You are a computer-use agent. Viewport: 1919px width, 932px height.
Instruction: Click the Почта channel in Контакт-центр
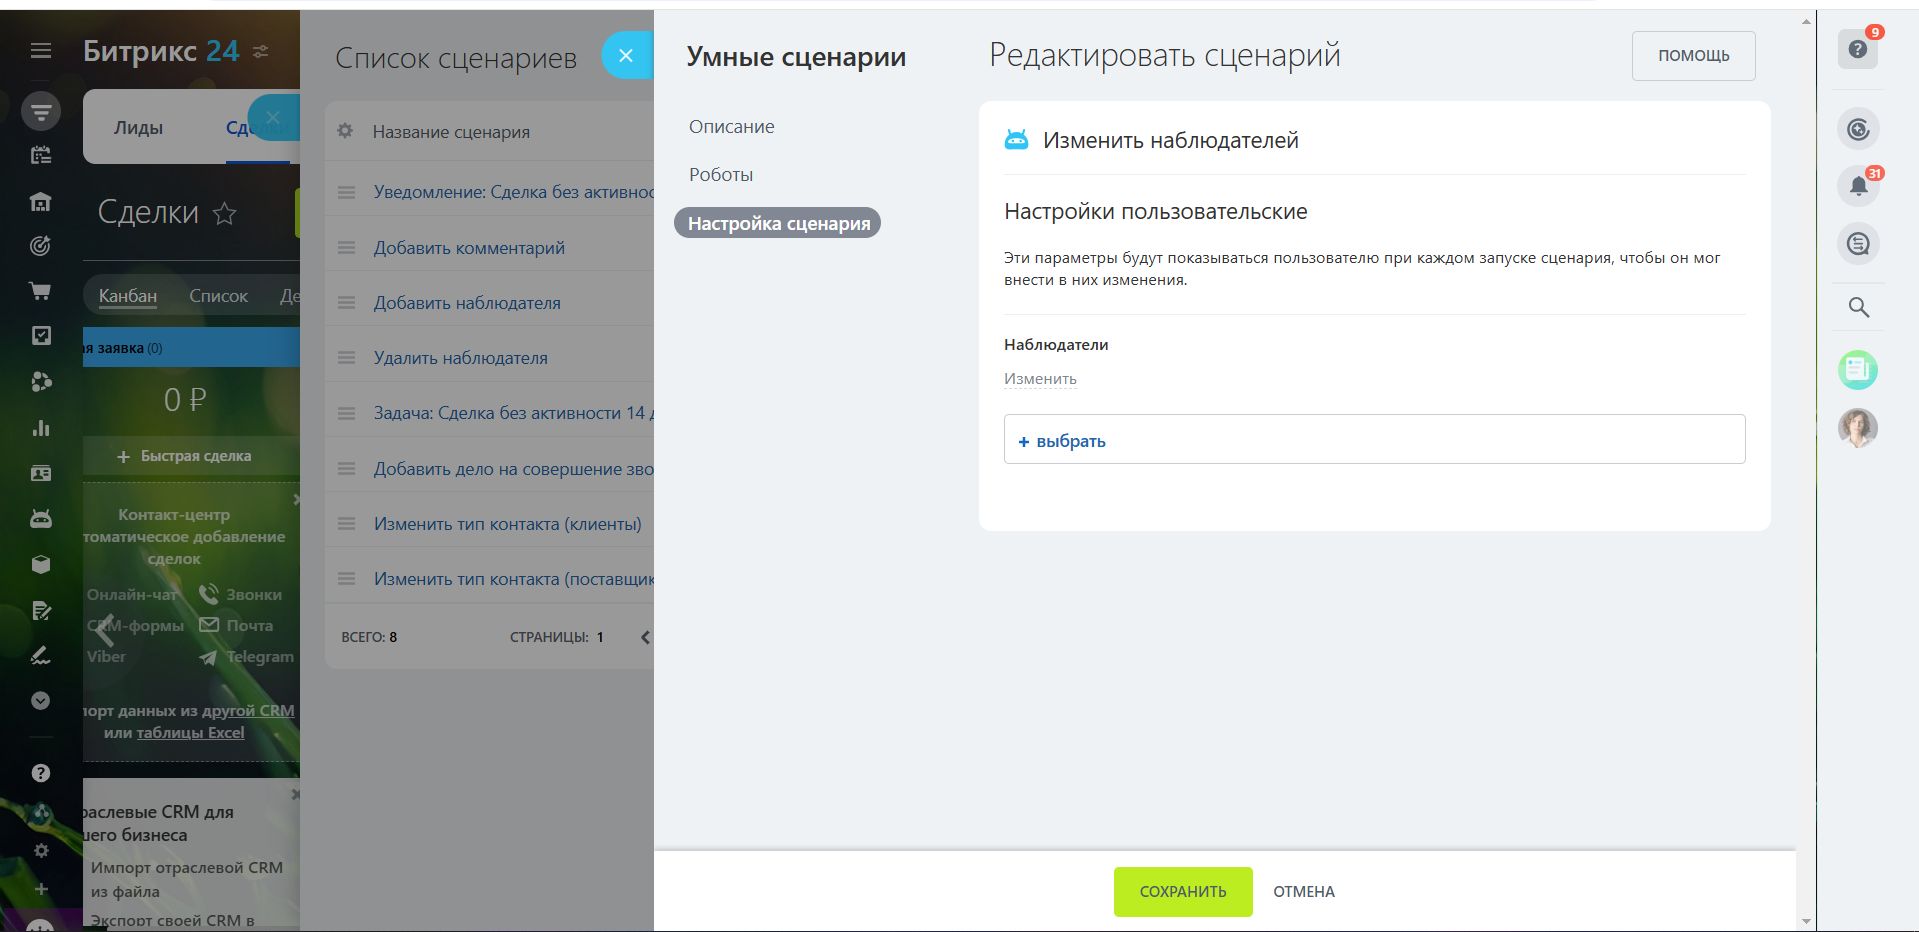(x=236, y=626)
